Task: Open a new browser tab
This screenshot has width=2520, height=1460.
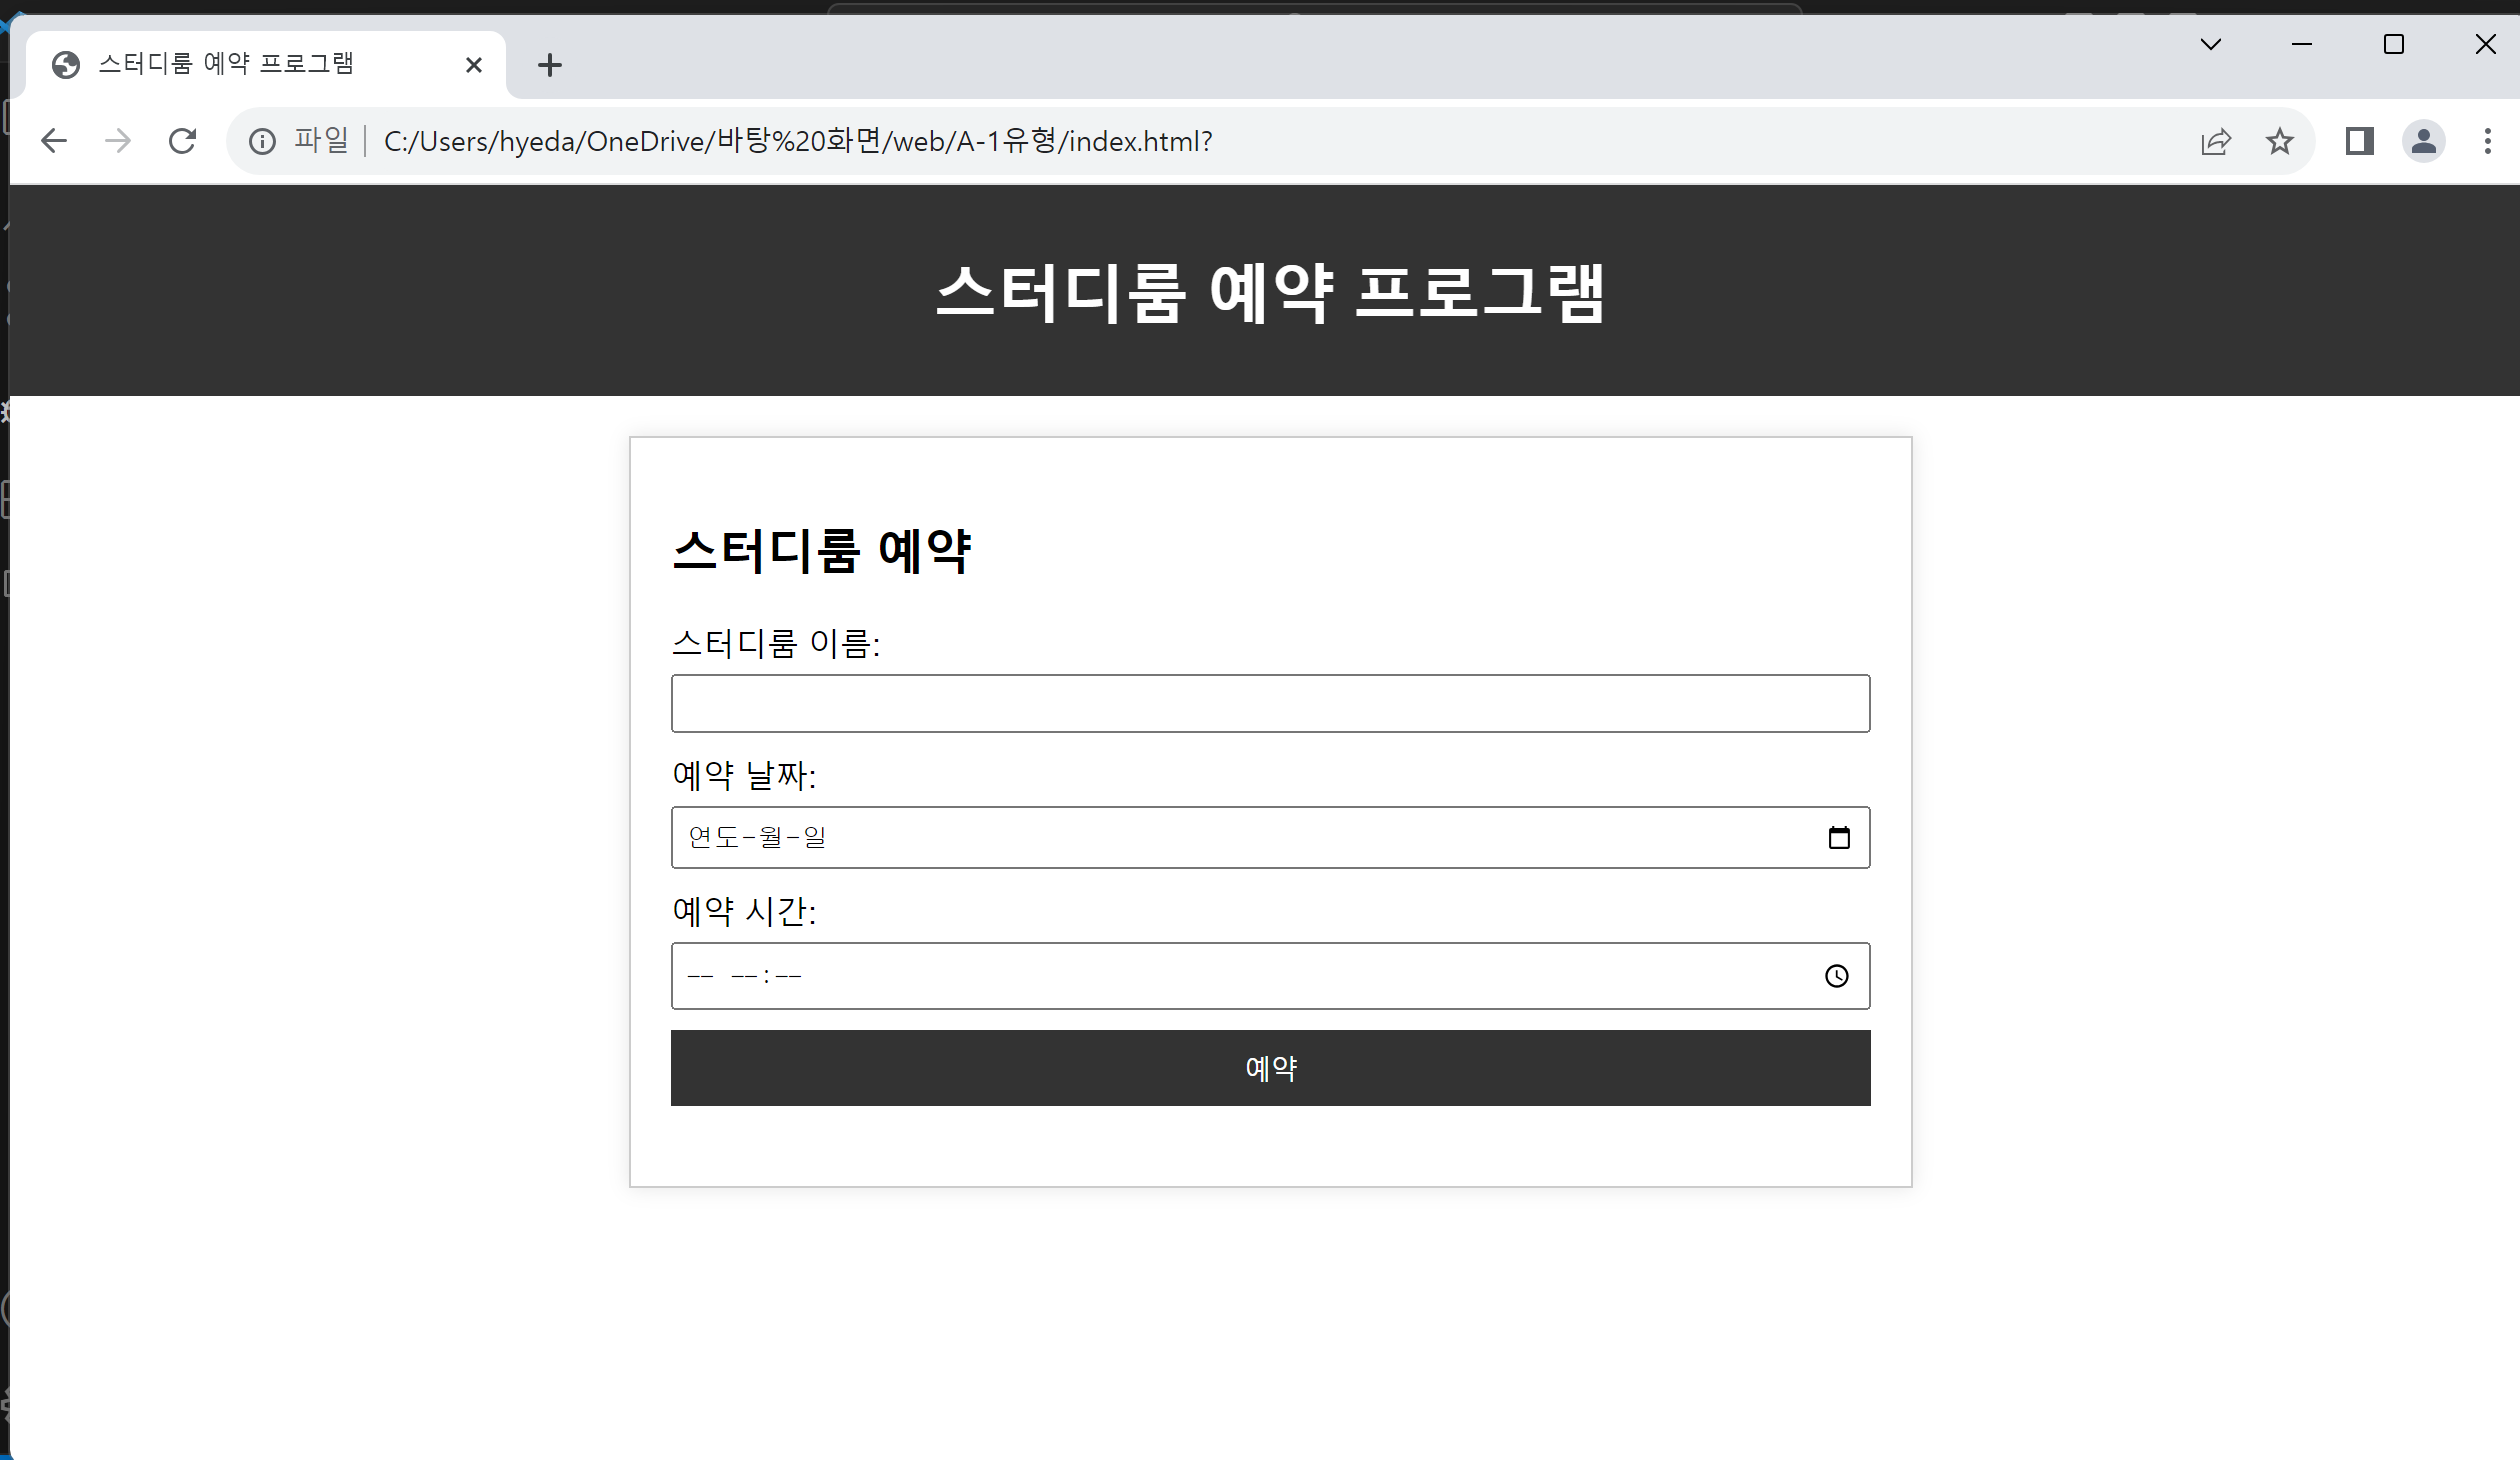Action: point(549,66)
